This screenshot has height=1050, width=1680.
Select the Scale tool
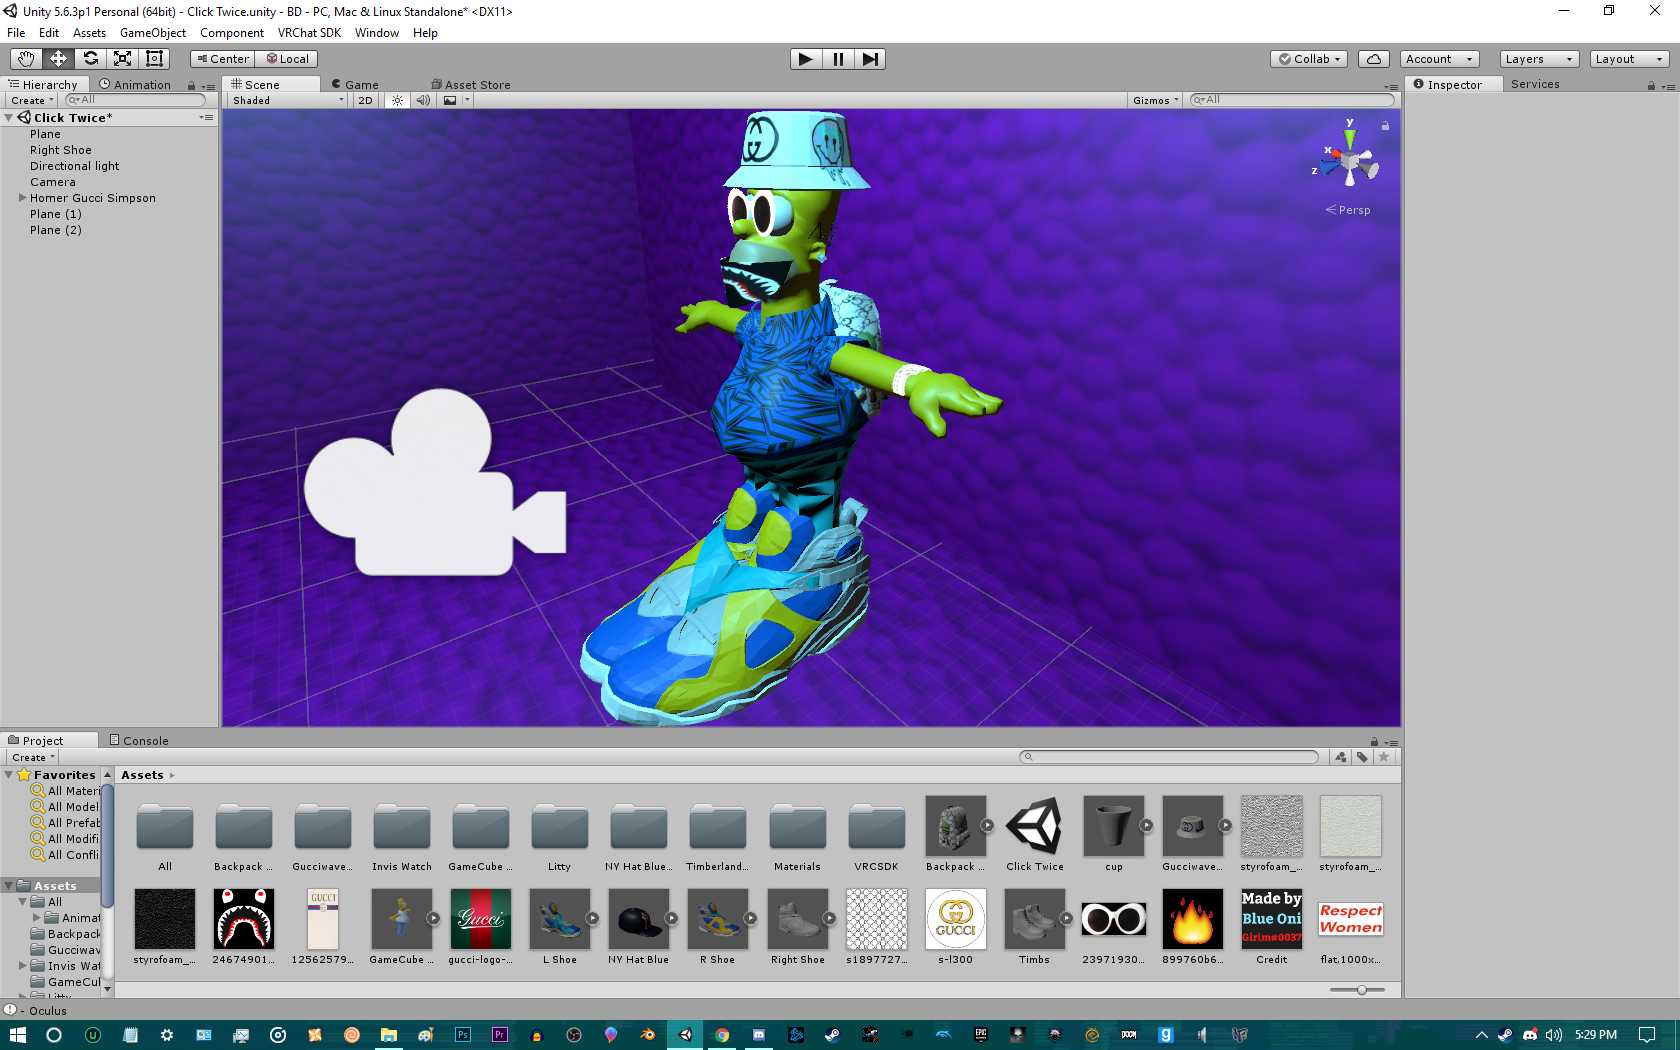point(122,59)
